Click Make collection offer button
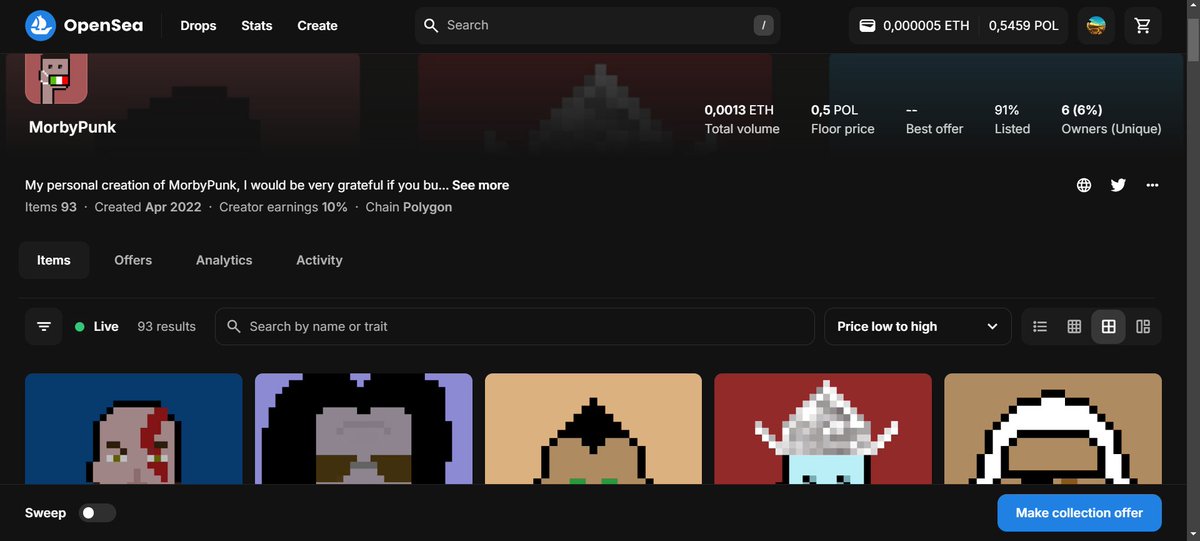The width and height of the screenshot is (1200, 541). pyautogui.click(x=1079, y=513)
